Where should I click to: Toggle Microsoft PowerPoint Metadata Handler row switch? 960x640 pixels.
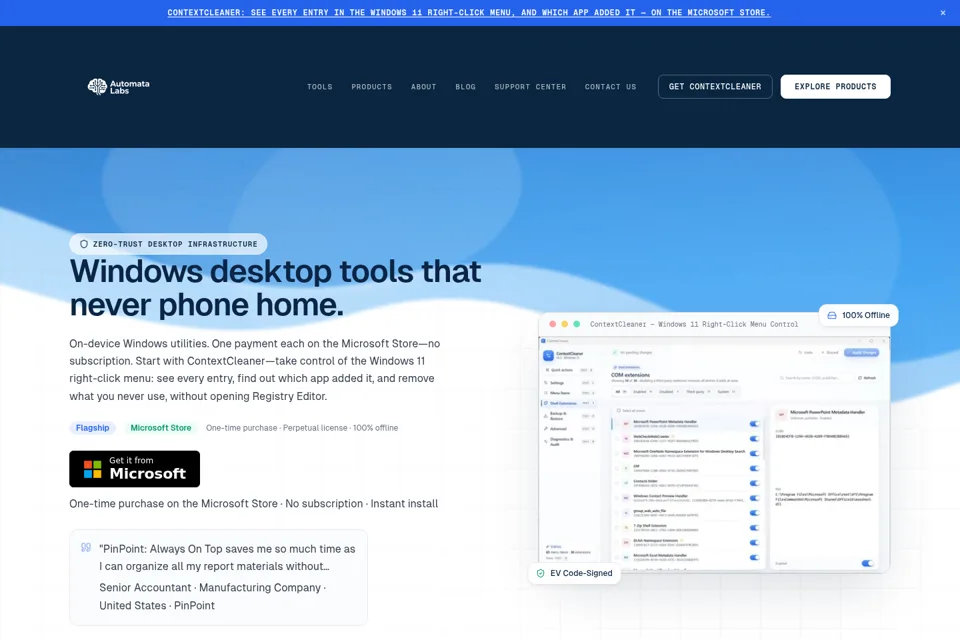click(754, 424)
